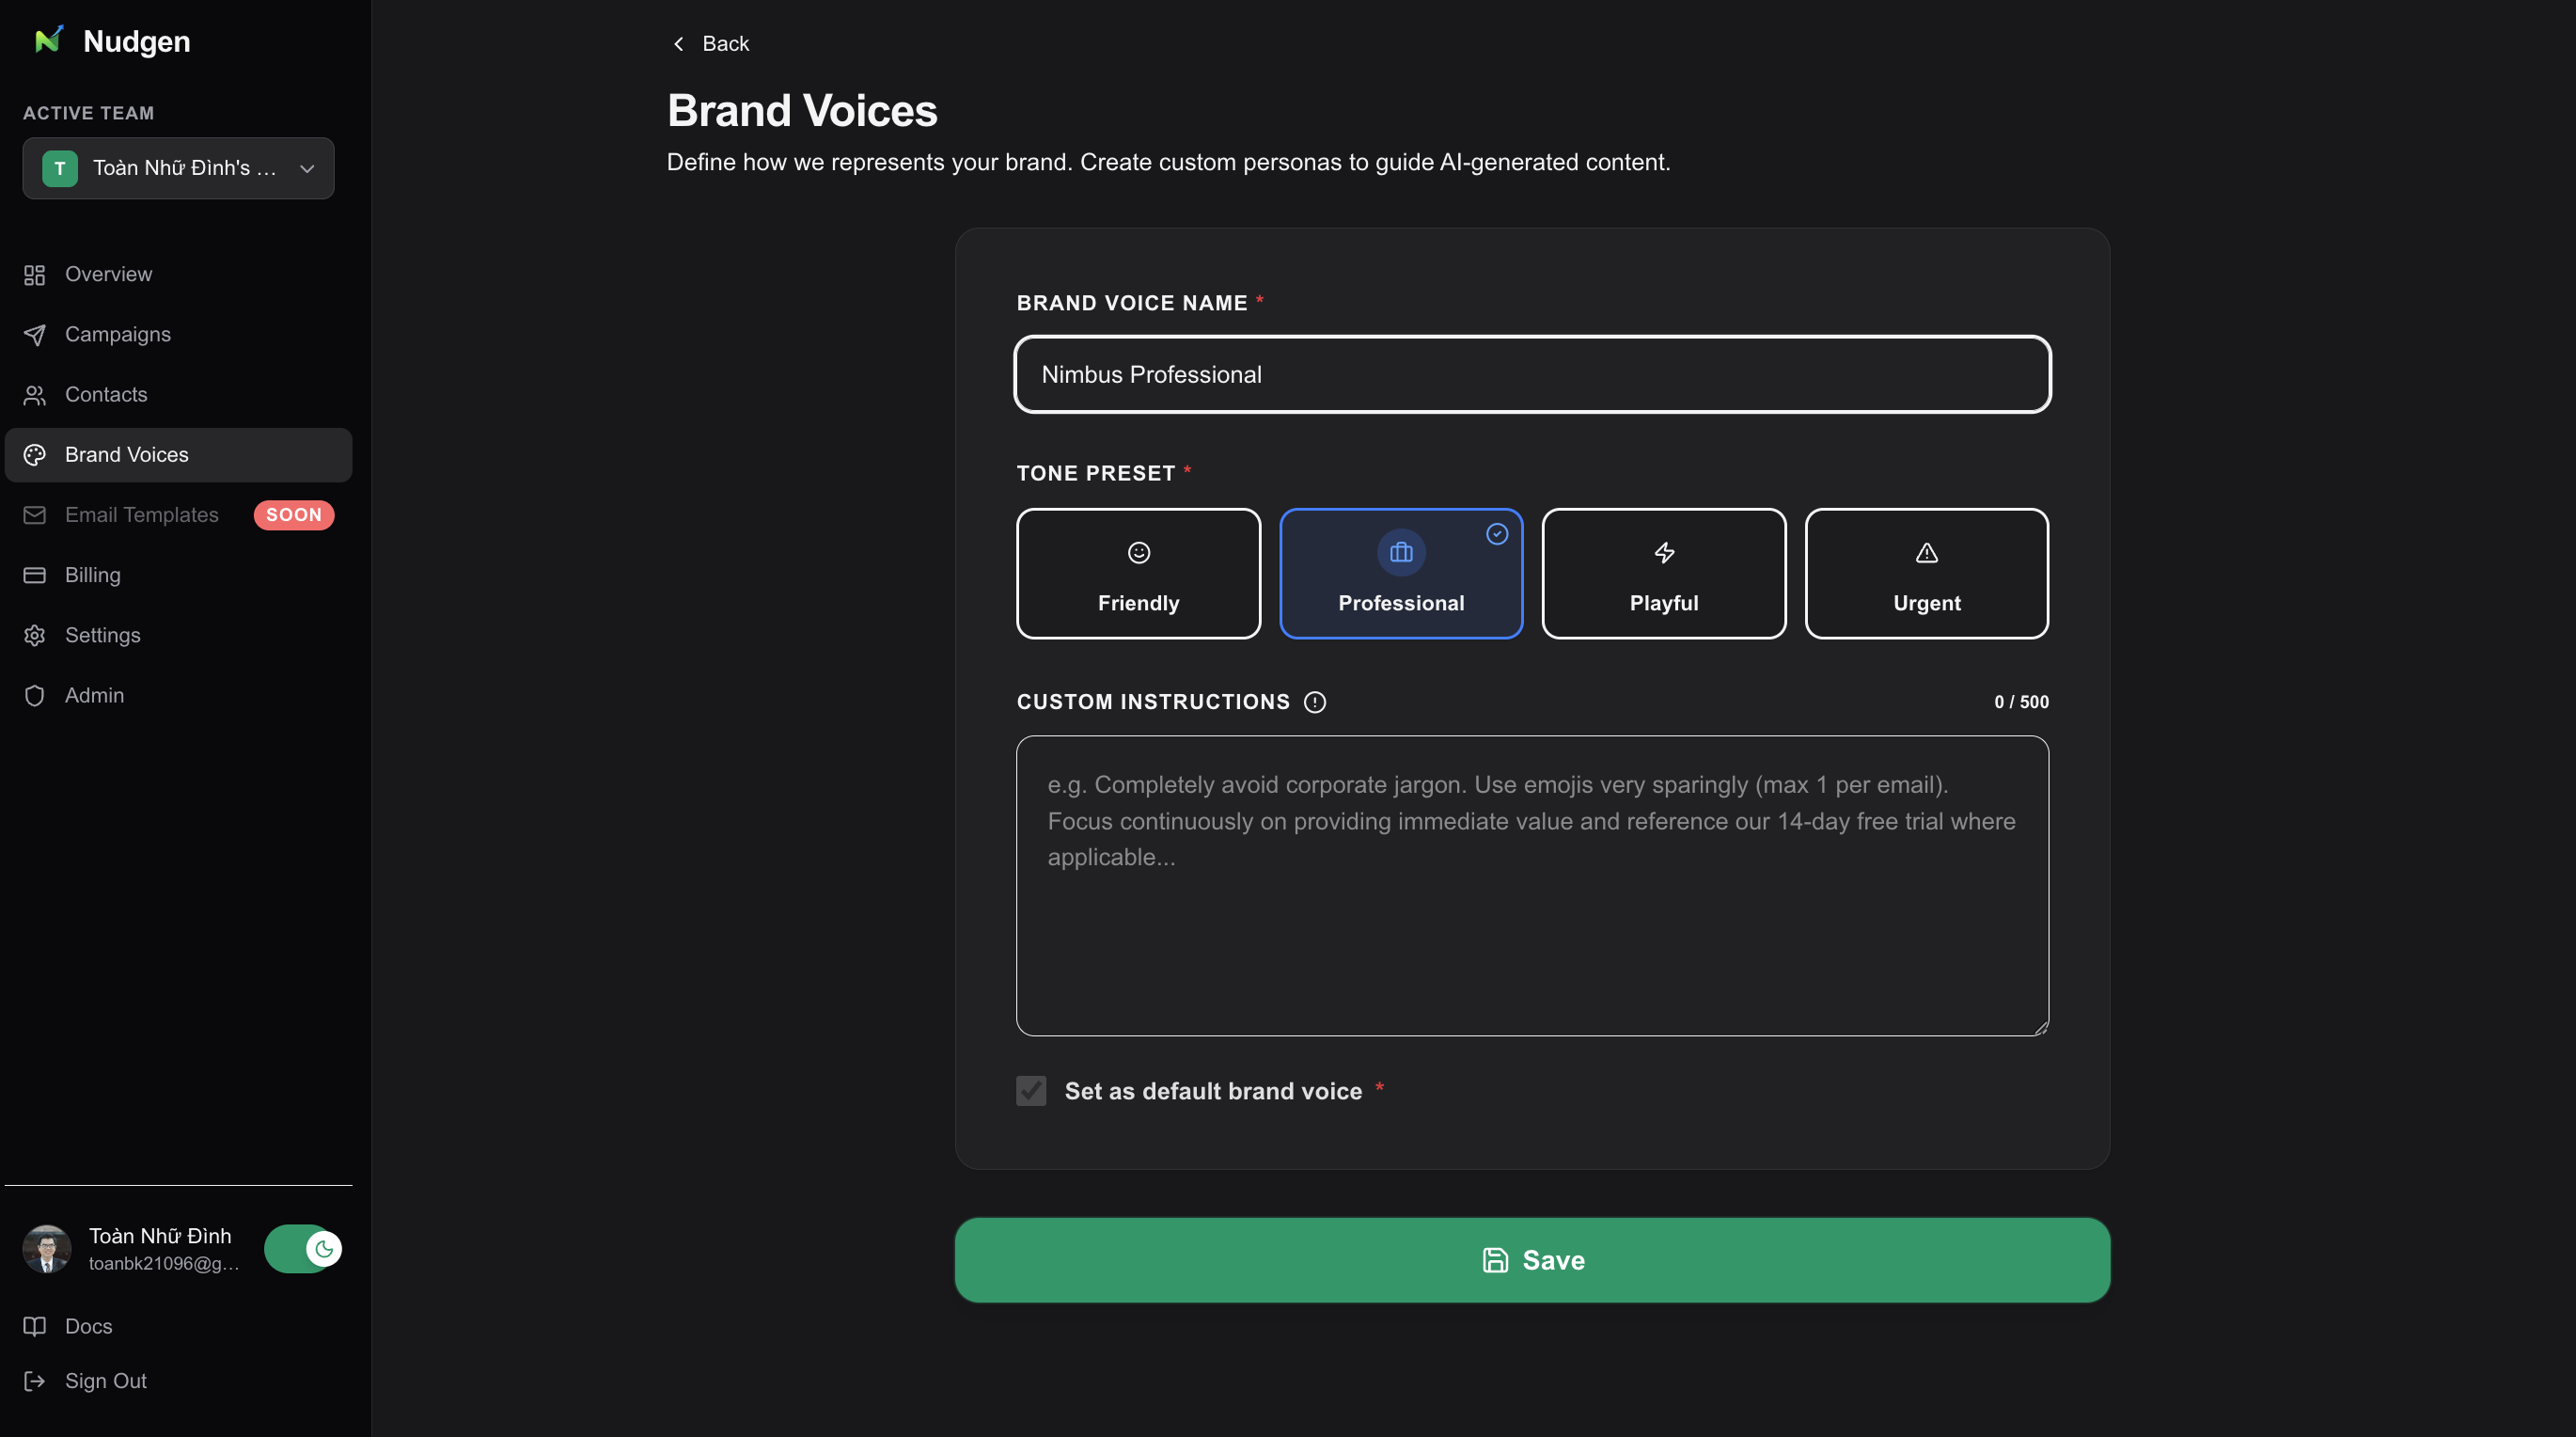Click the Professional briefcase icon
Image resolution: width=2576 pixels, height=1437 pixels.
click(1401, 553)
